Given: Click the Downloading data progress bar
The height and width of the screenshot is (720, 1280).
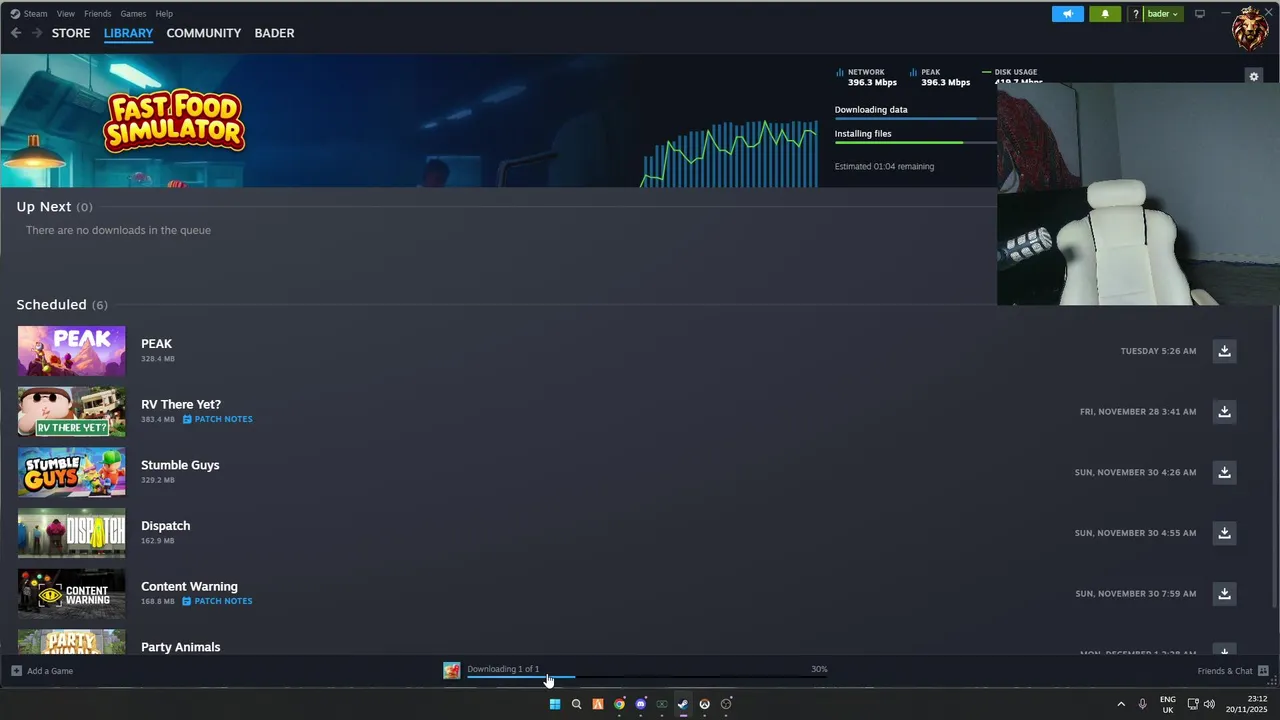Looking at the screenshot, I should point(915,119).
